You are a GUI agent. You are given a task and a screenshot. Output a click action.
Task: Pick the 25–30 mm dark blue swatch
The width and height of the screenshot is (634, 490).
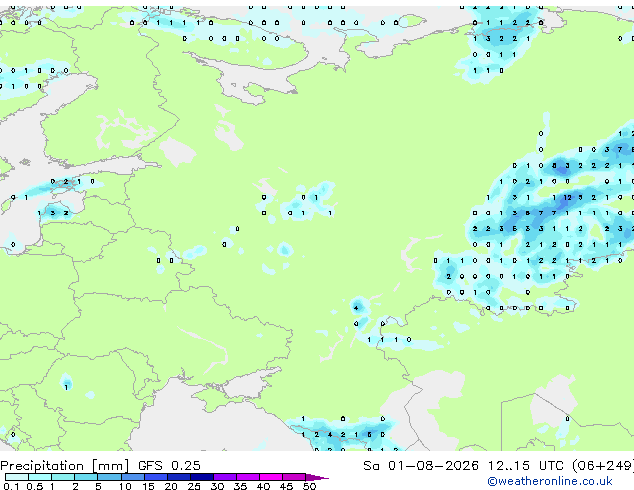201,477
